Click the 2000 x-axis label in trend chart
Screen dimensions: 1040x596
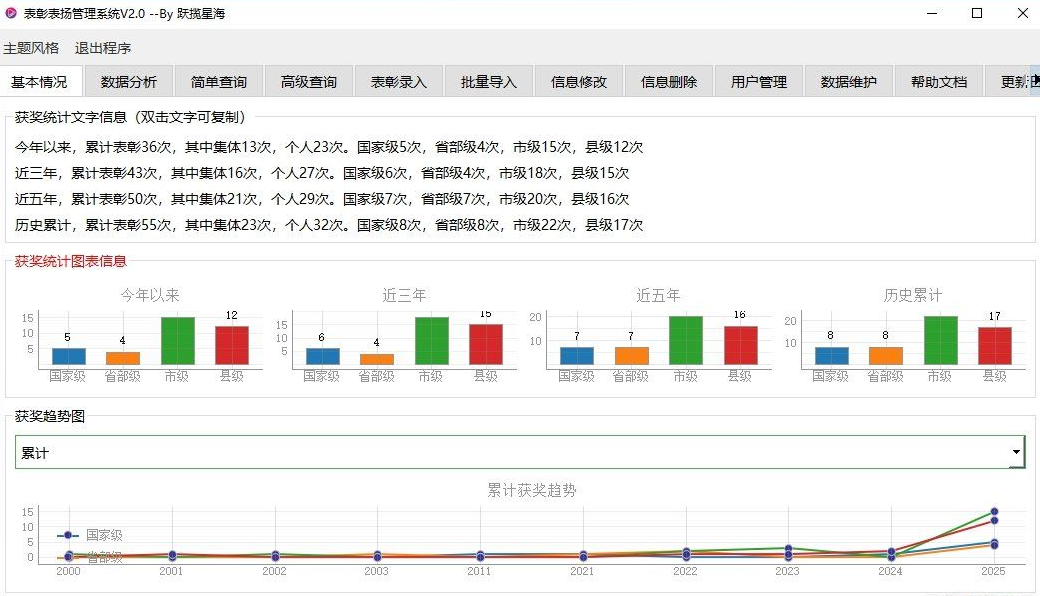68,571
